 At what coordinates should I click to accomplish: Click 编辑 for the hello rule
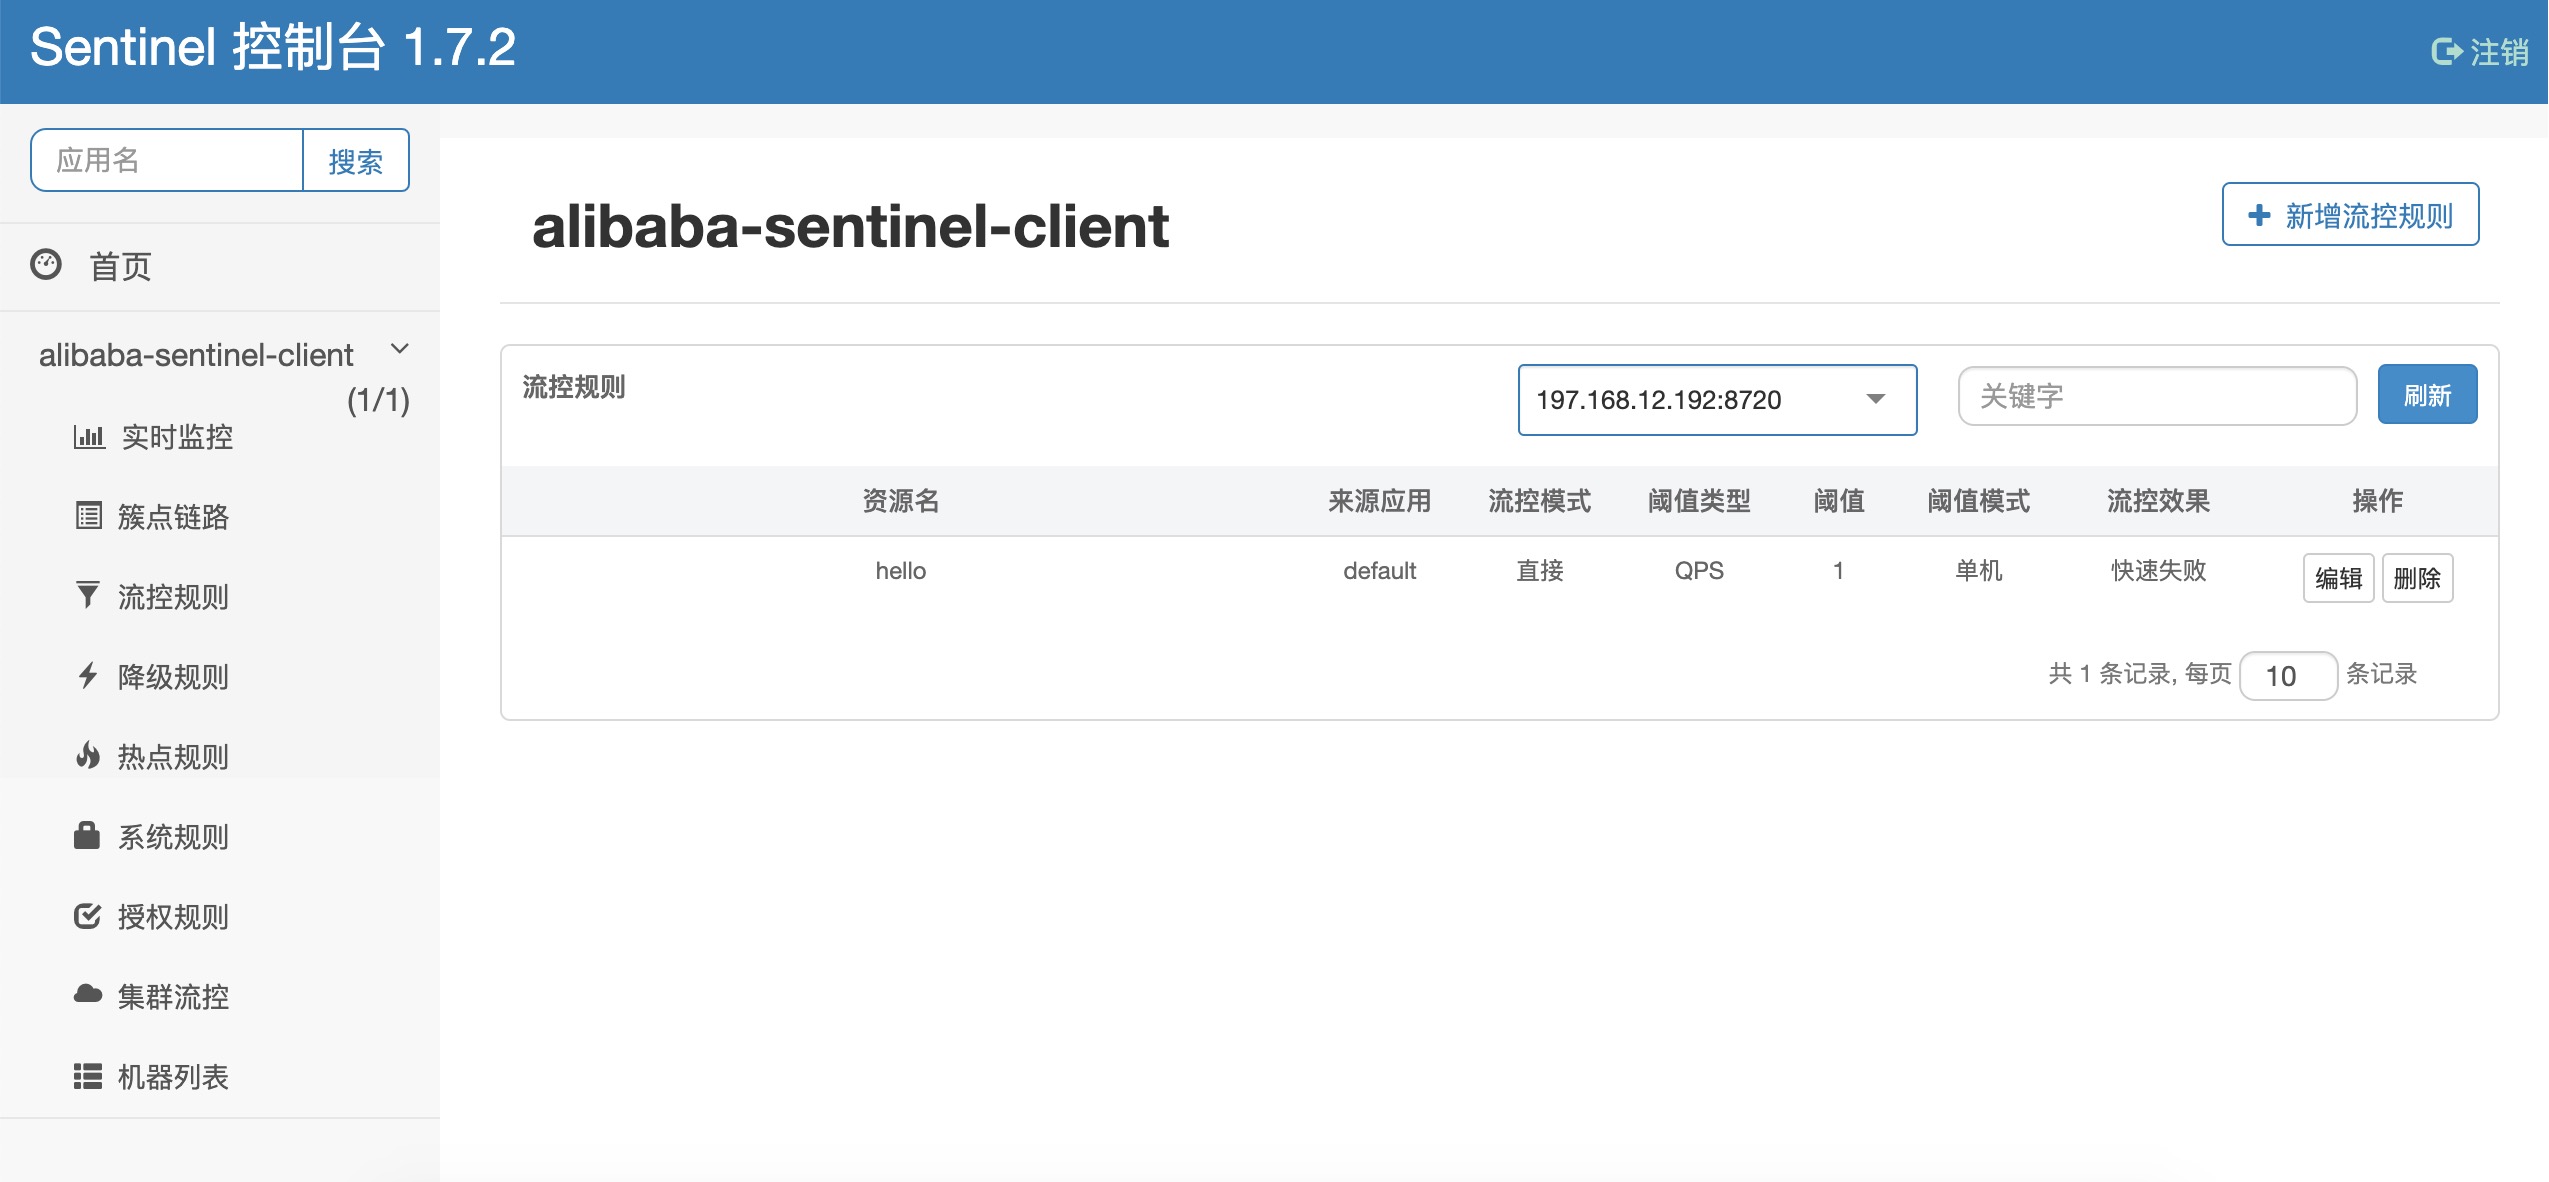pyautogui.click(x=2338, y=578)
